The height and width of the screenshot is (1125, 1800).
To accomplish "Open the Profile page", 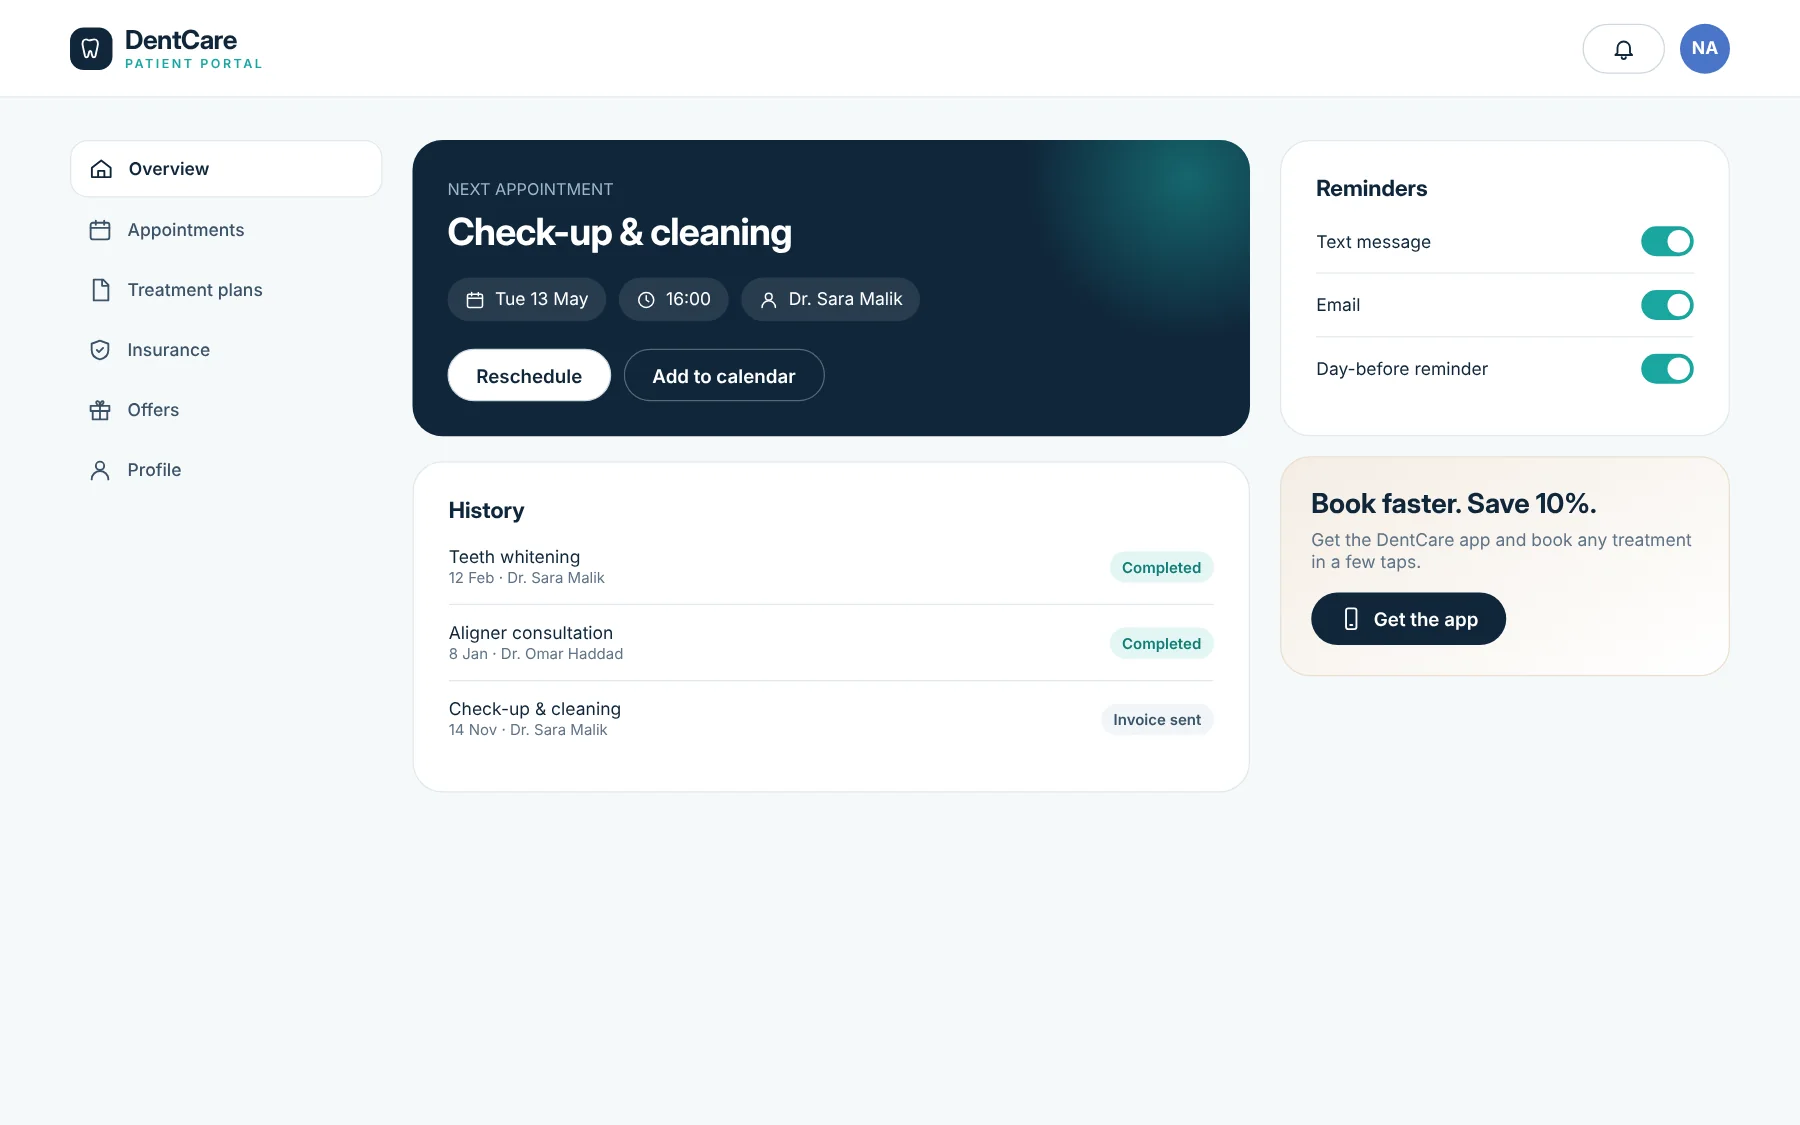I will pos(226,470).
